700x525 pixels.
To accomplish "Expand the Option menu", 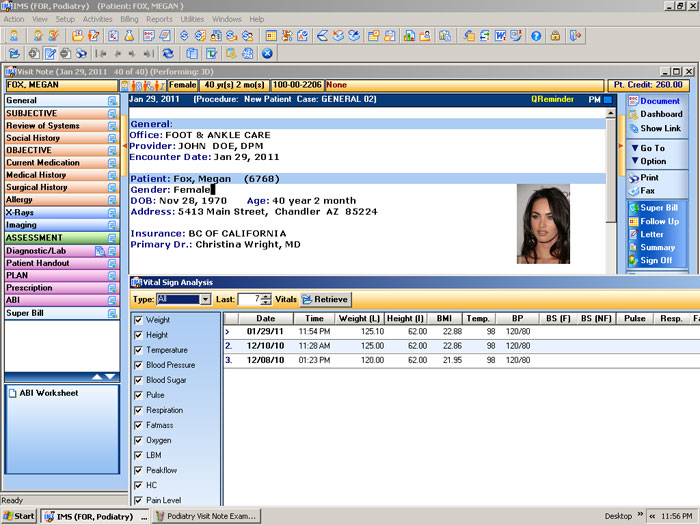I will (649, 161).
